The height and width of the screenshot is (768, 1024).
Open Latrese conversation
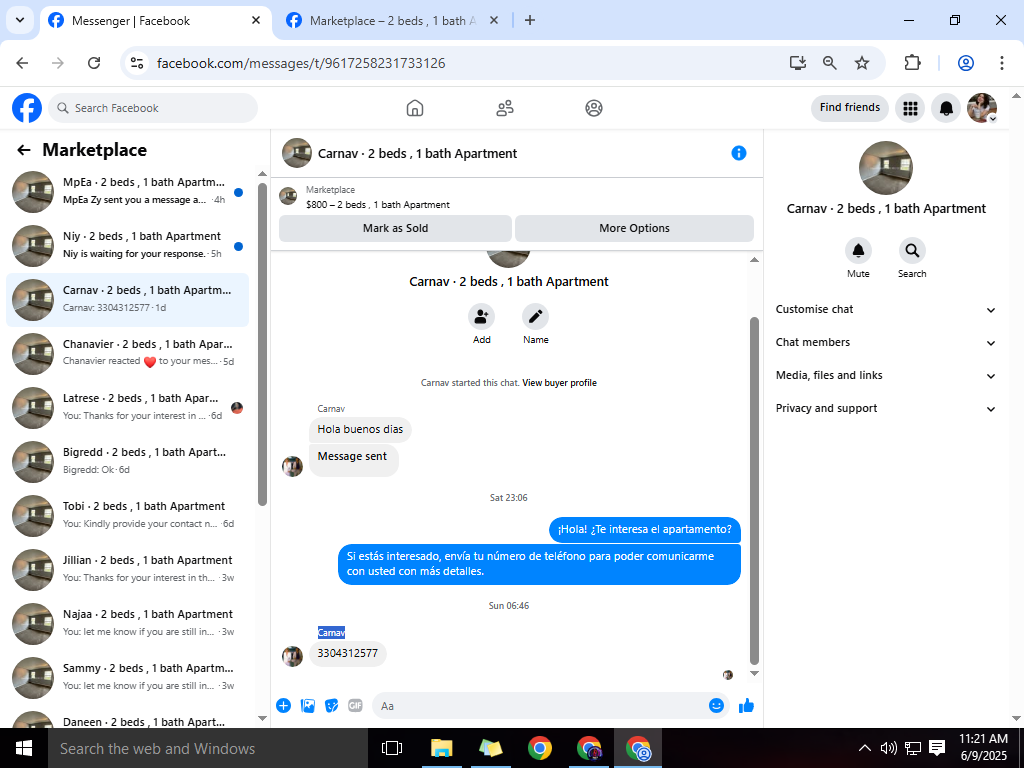tap(127, 408)
